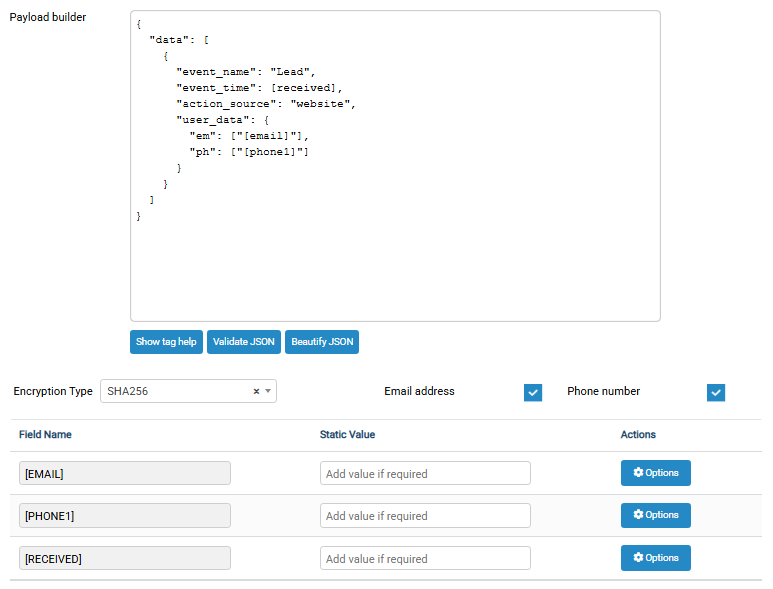Open Options for the [PHONE1] field

coord(656,515)
